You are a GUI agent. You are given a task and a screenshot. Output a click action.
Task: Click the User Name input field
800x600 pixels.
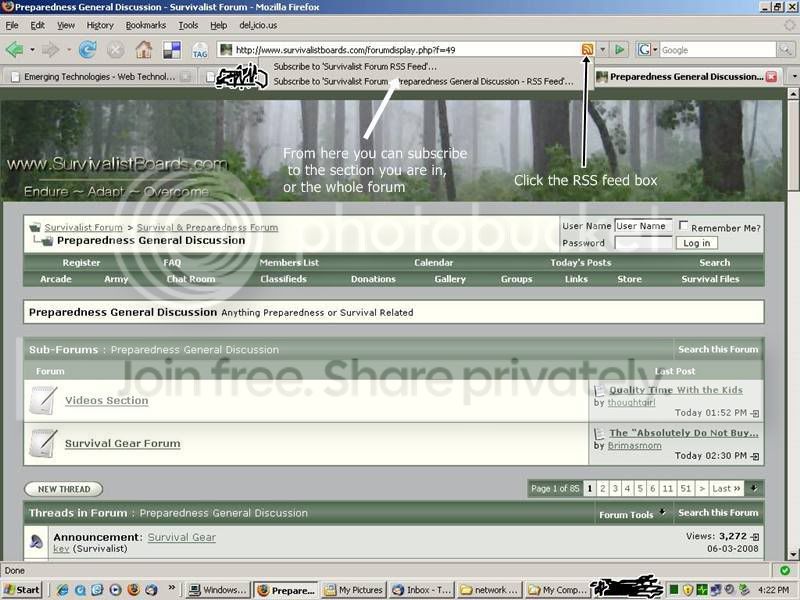(x=642, y=226)
